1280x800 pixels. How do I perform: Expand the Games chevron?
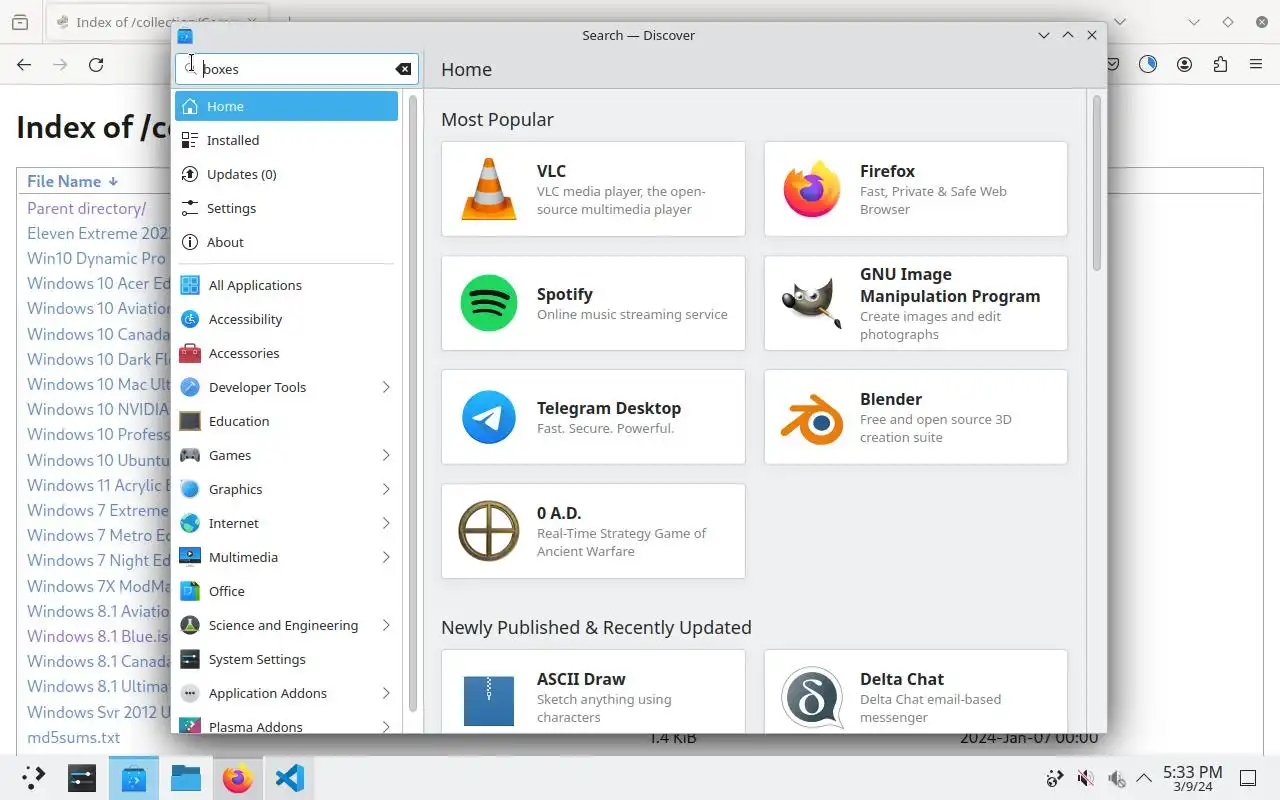(386, 455)
